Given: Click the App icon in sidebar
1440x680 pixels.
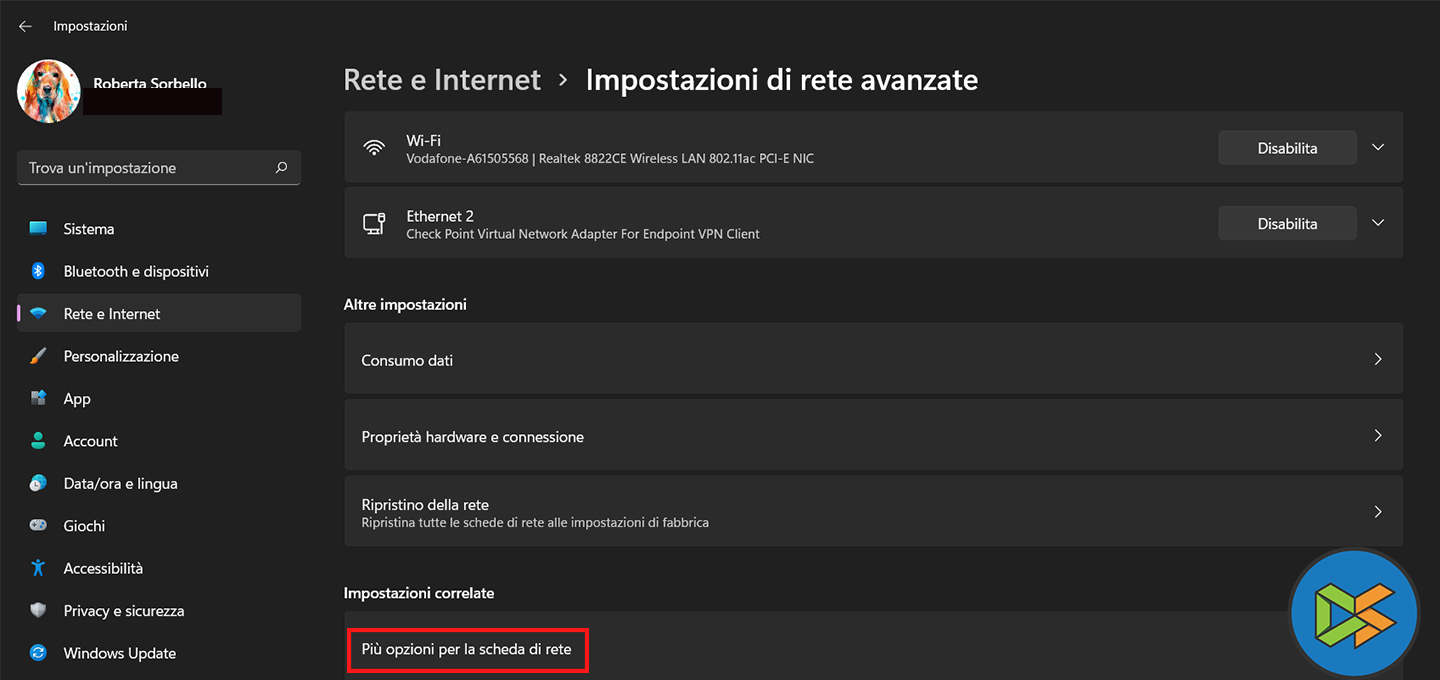Looking at the screenshot, I should click(x=38, y=398).
